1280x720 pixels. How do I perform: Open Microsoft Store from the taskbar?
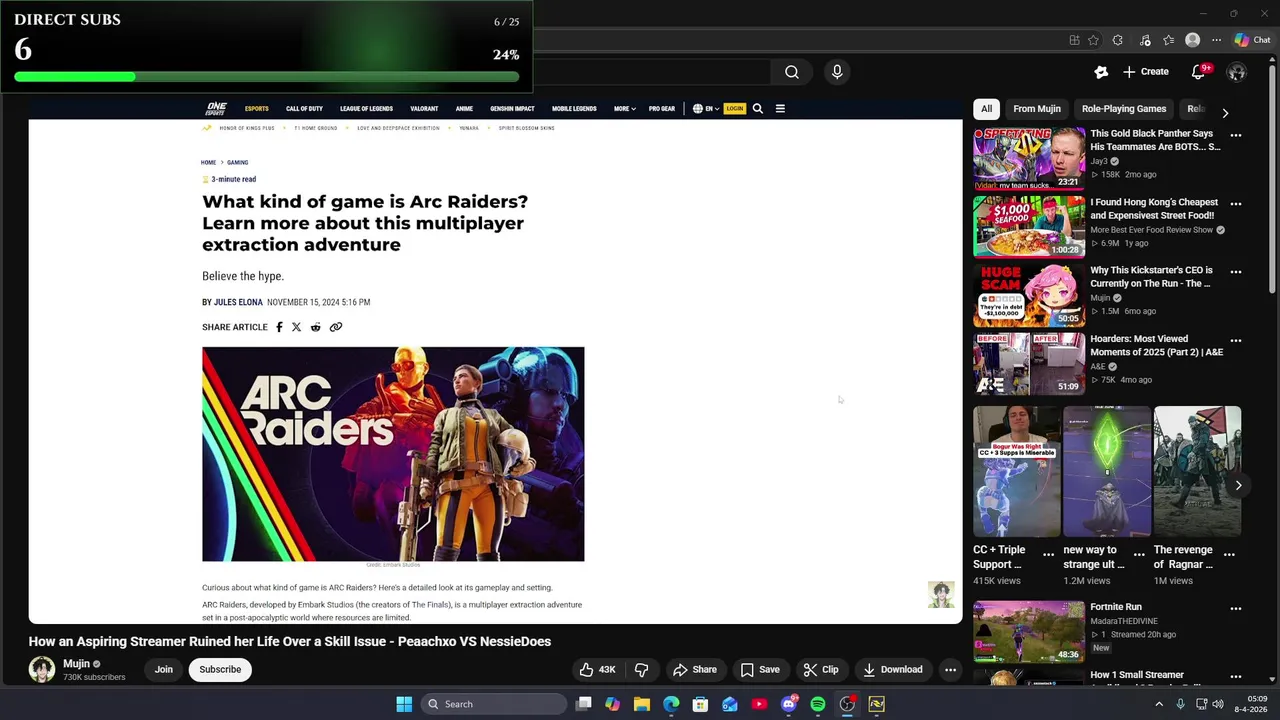click(701, 704)
